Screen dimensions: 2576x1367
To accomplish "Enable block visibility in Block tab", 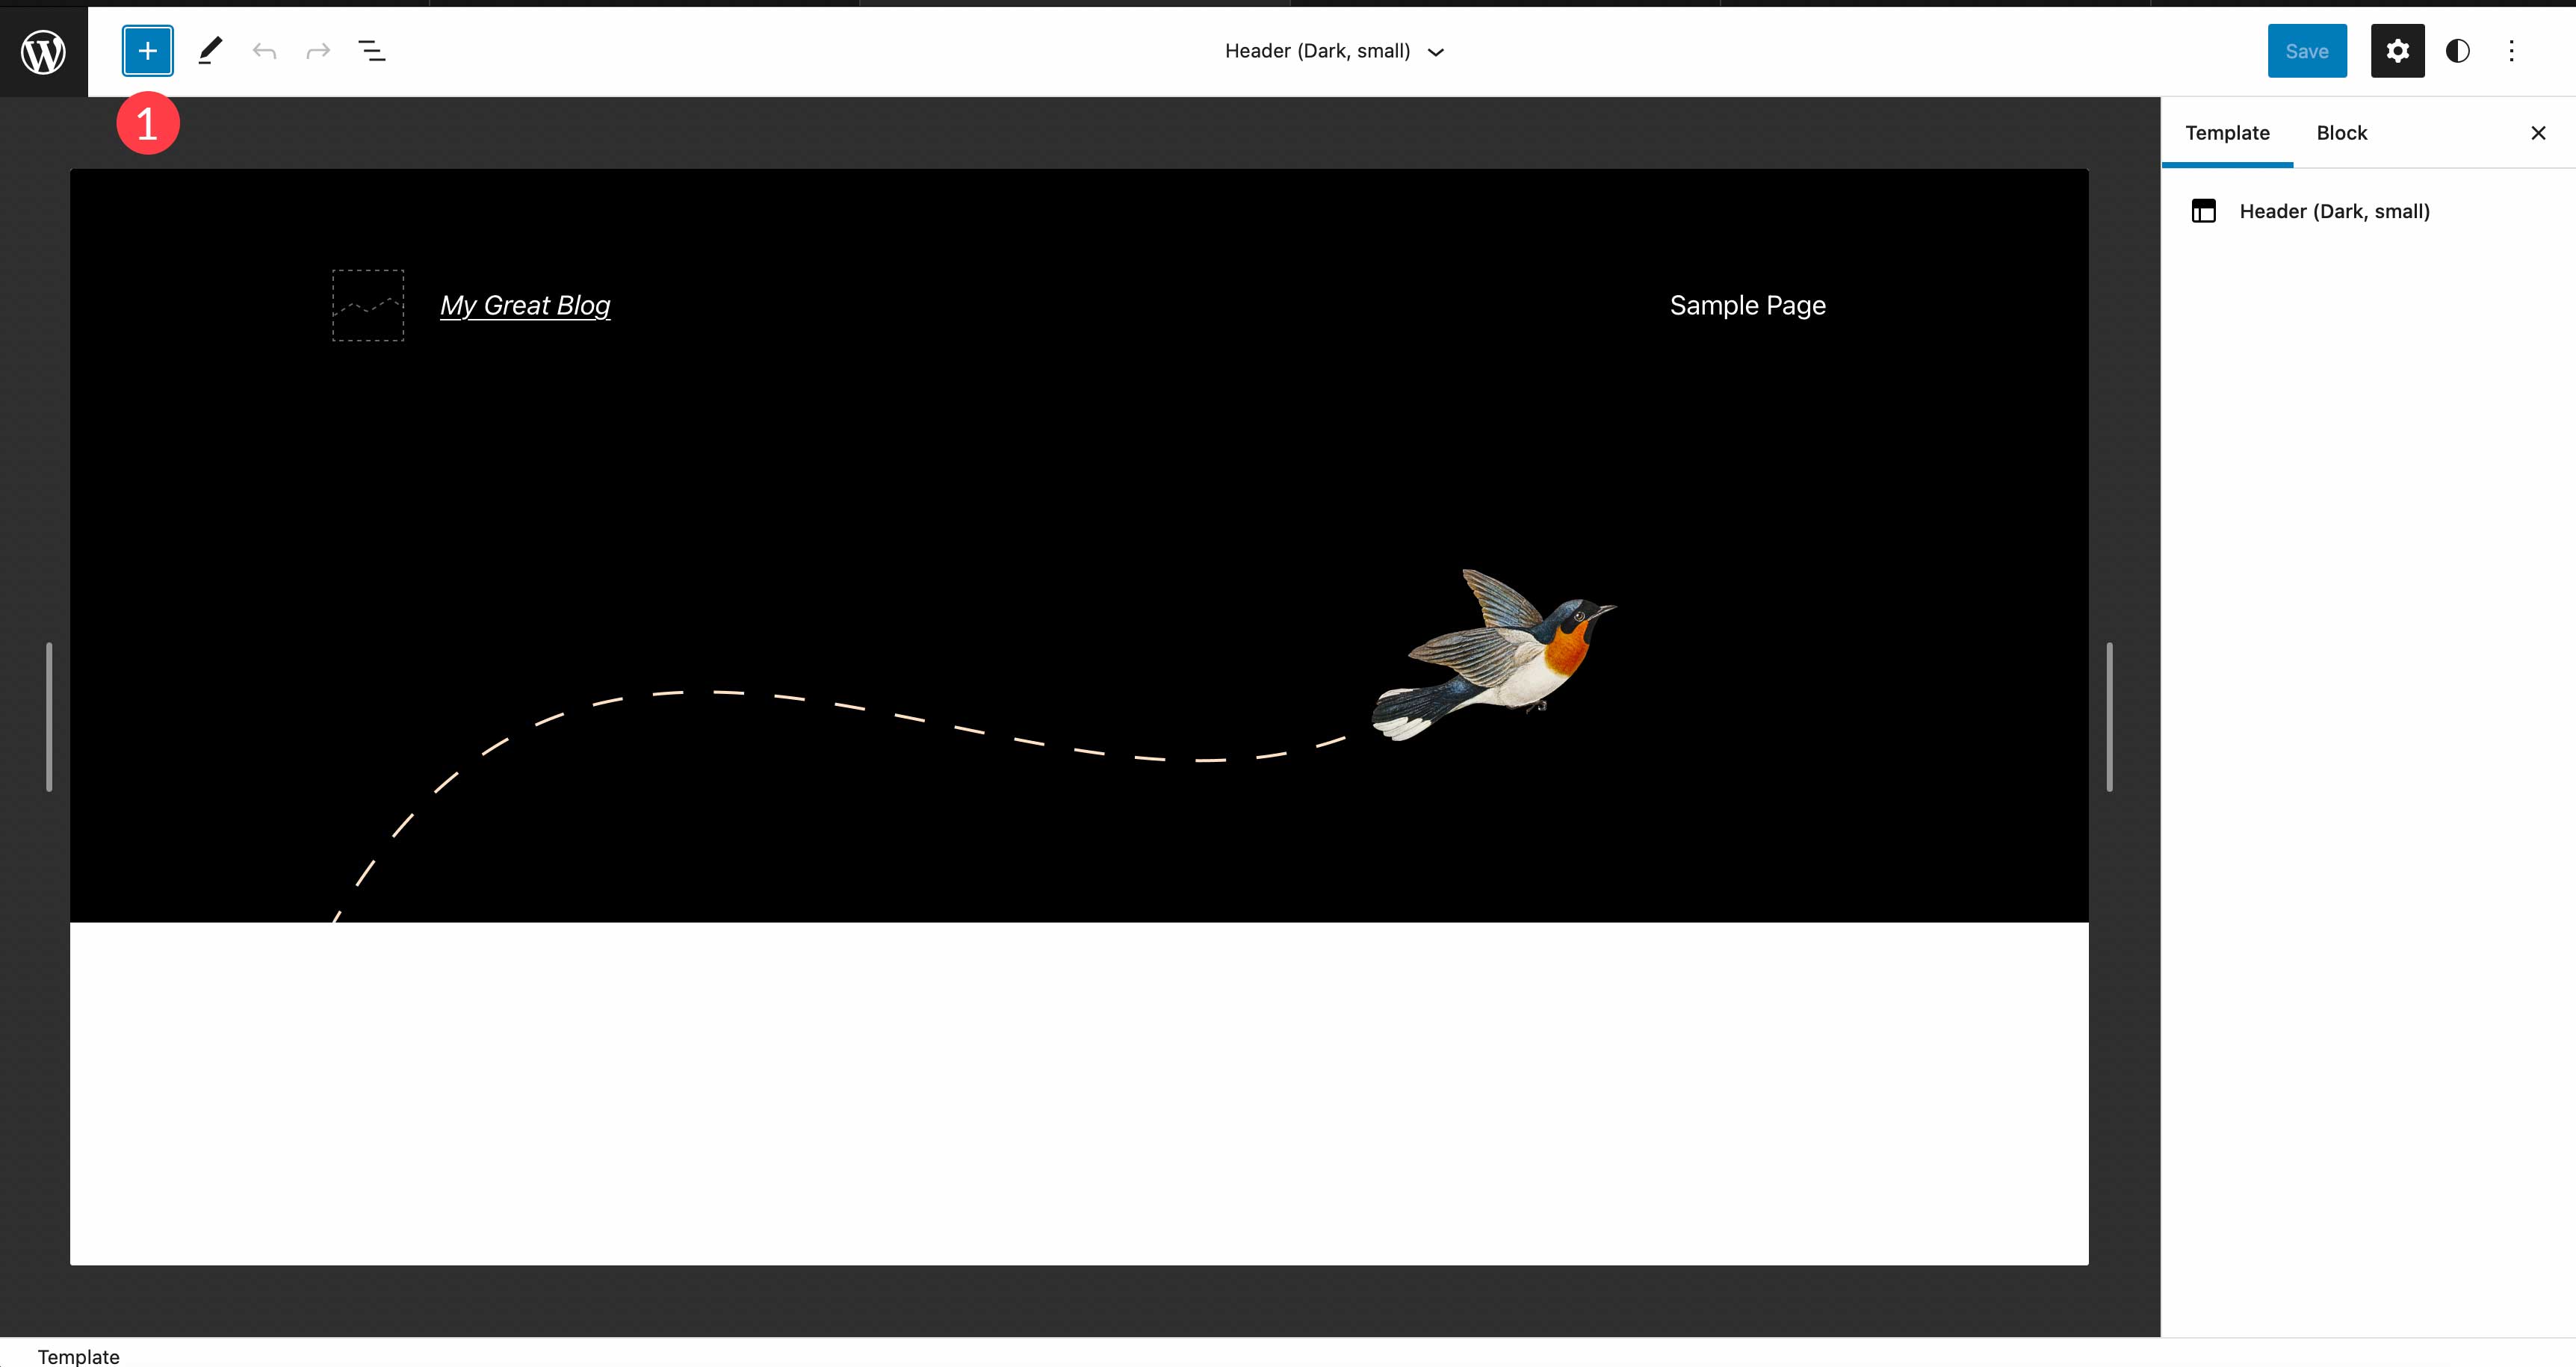I will point(2341,131).
